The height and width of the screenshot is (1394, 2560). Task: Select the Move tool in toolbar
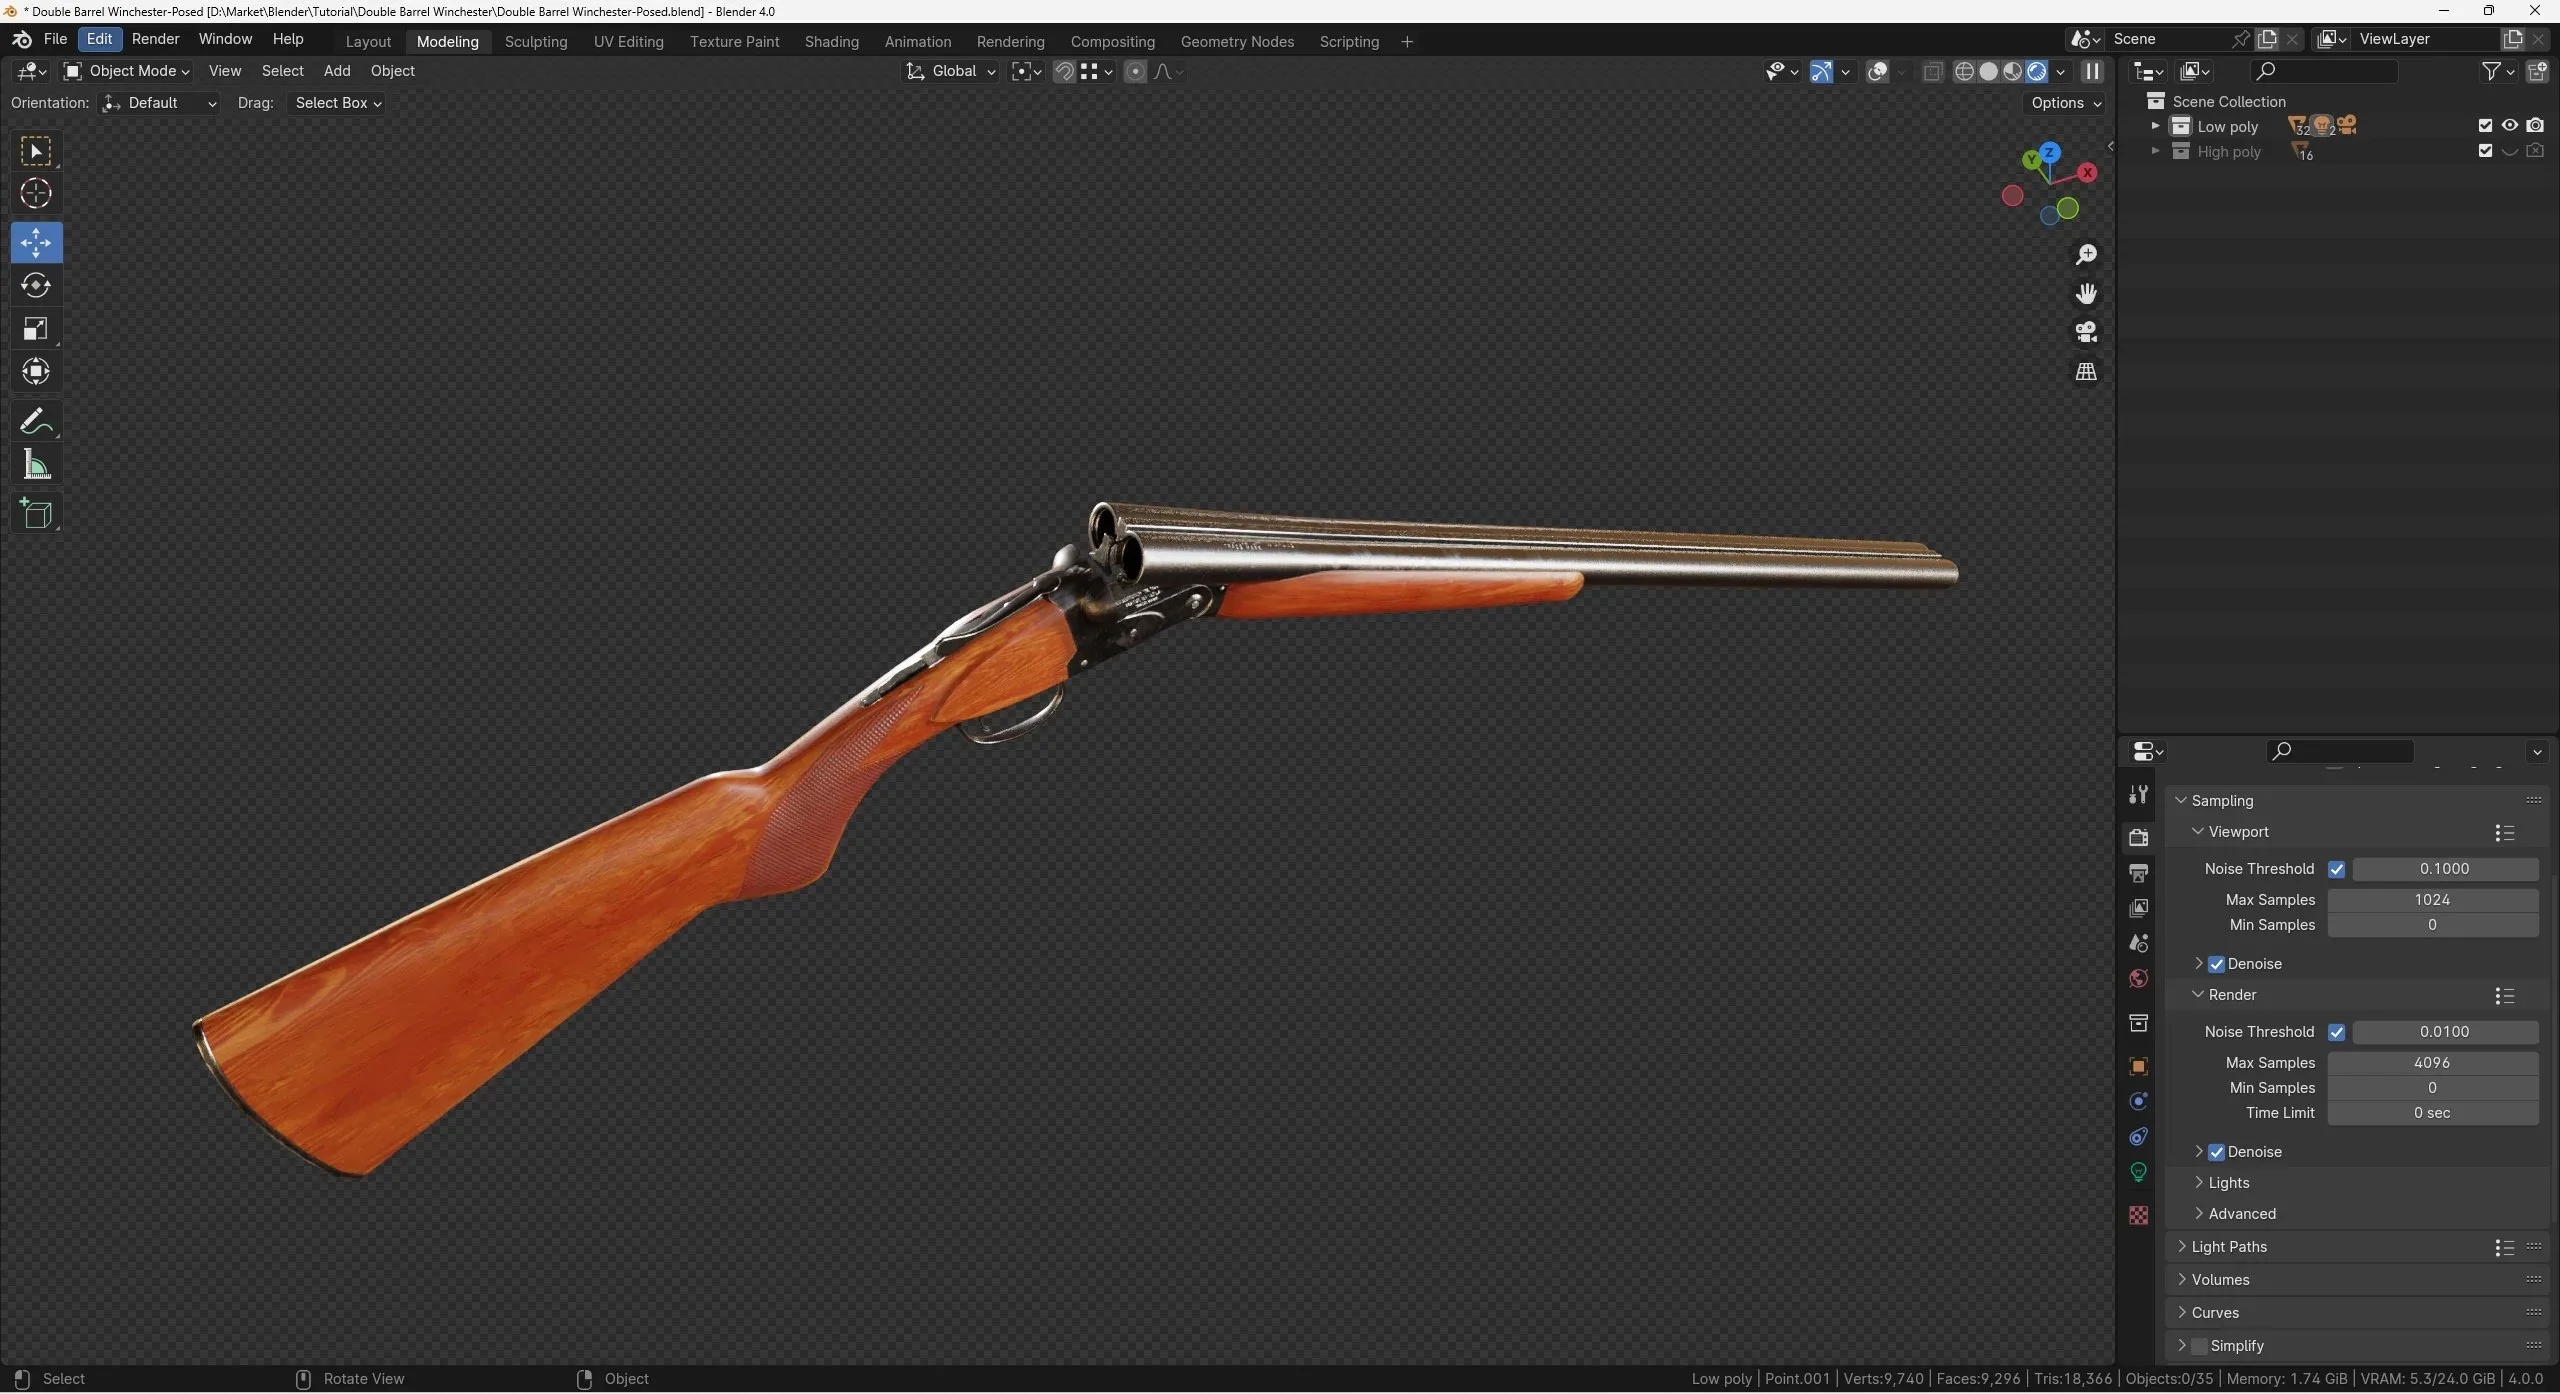(x=34, y=242)
